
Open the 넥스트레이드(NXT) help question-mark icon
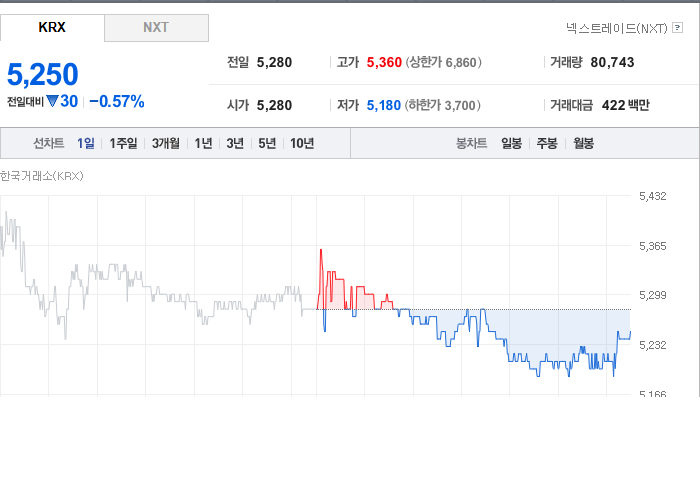click(x=677, y=28)
